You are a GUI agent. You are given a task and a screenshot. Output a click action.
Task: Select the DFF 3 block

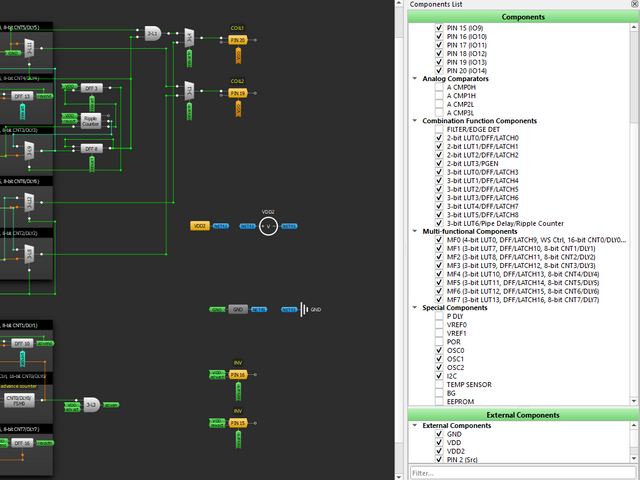90,88
